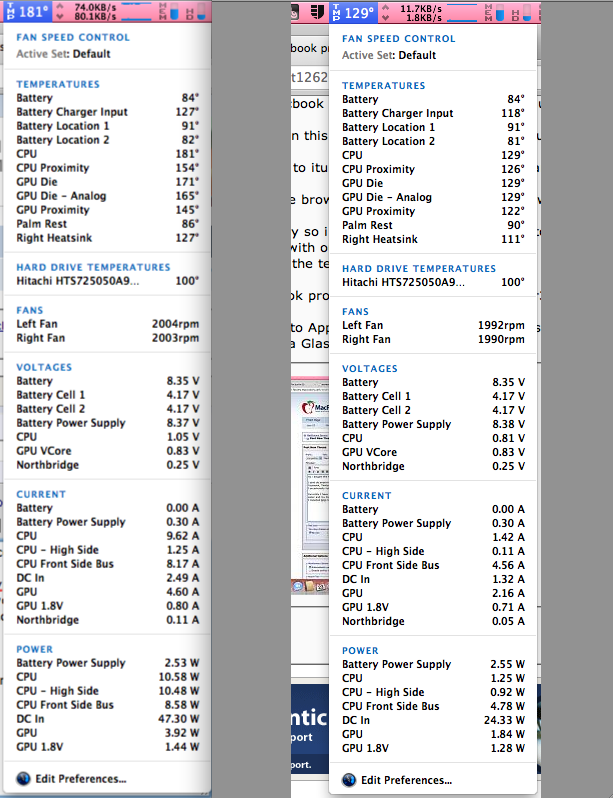Select the GPU Die - Analog 165° row
The width and height of the screenshot is (613, 798).
[x=107, y=196]
